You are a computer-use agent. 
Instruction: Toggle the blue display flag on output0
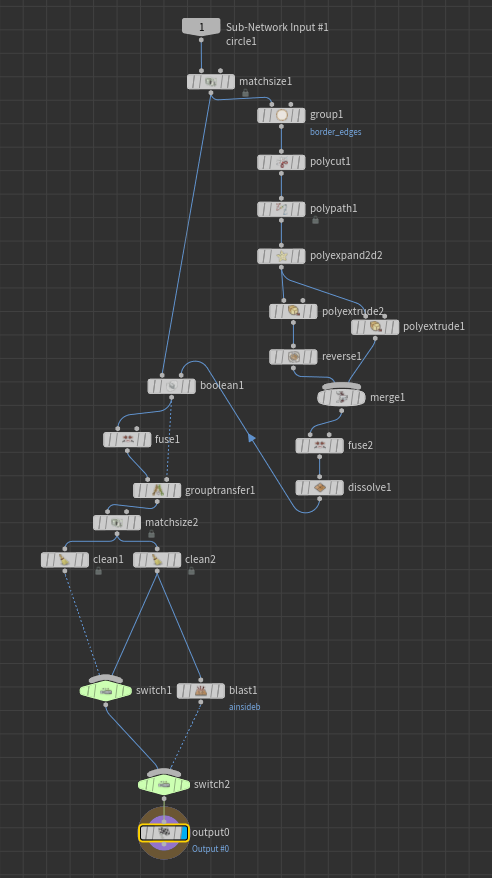tap(184, 833)
